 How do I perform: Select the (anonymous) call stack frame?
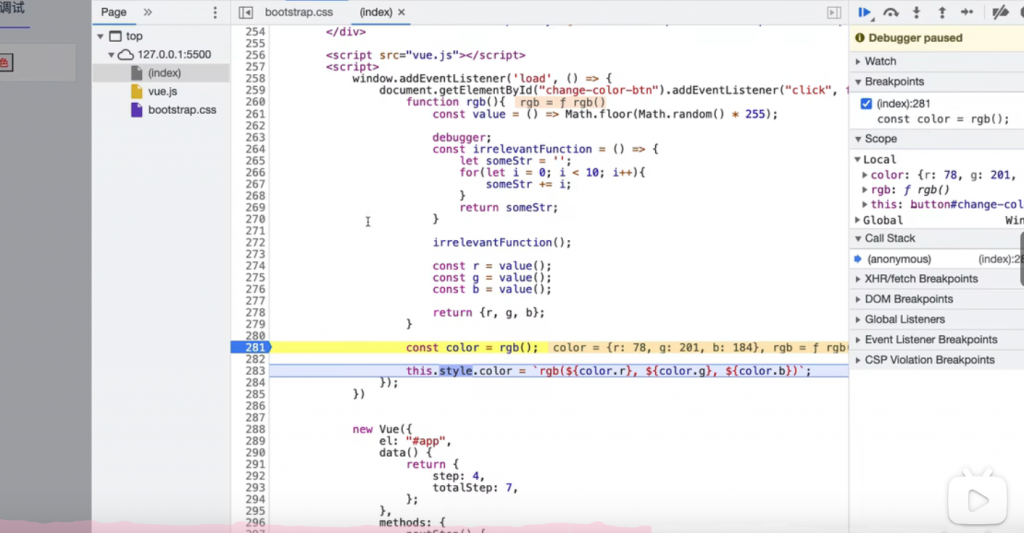[899, 259]
